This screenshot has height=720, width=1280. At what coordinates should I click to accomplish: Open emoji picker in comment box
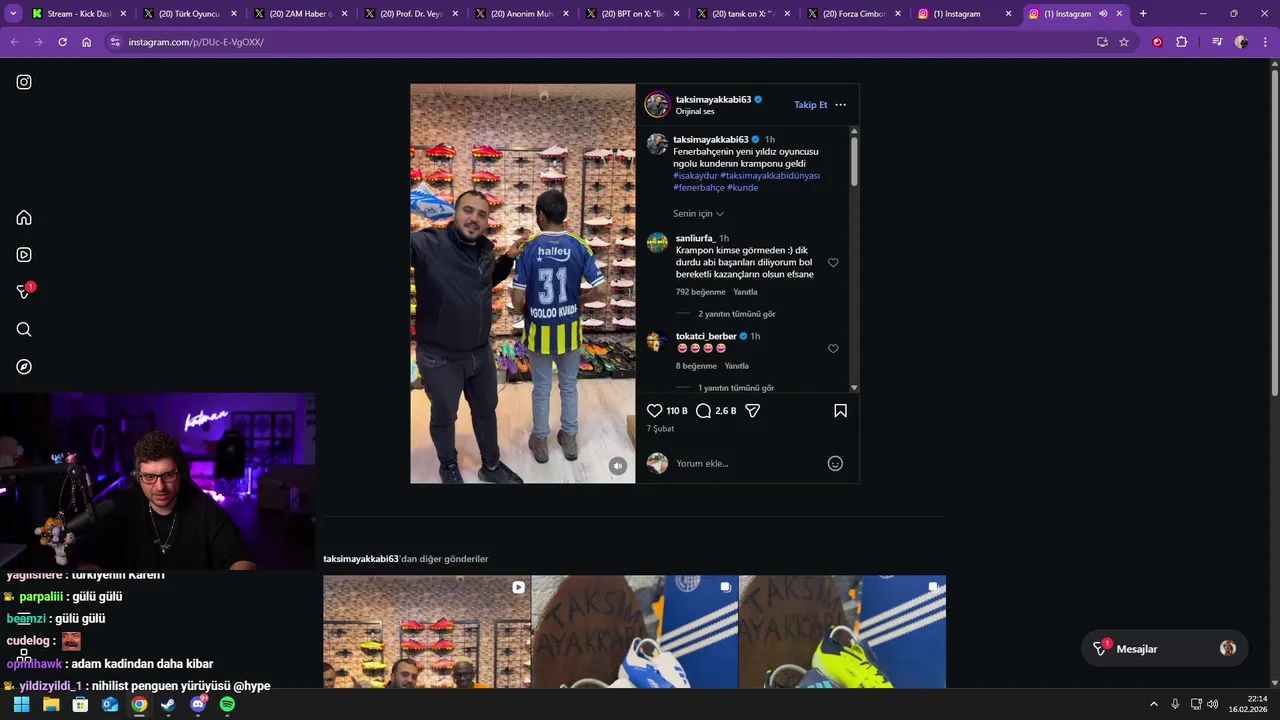835,463
